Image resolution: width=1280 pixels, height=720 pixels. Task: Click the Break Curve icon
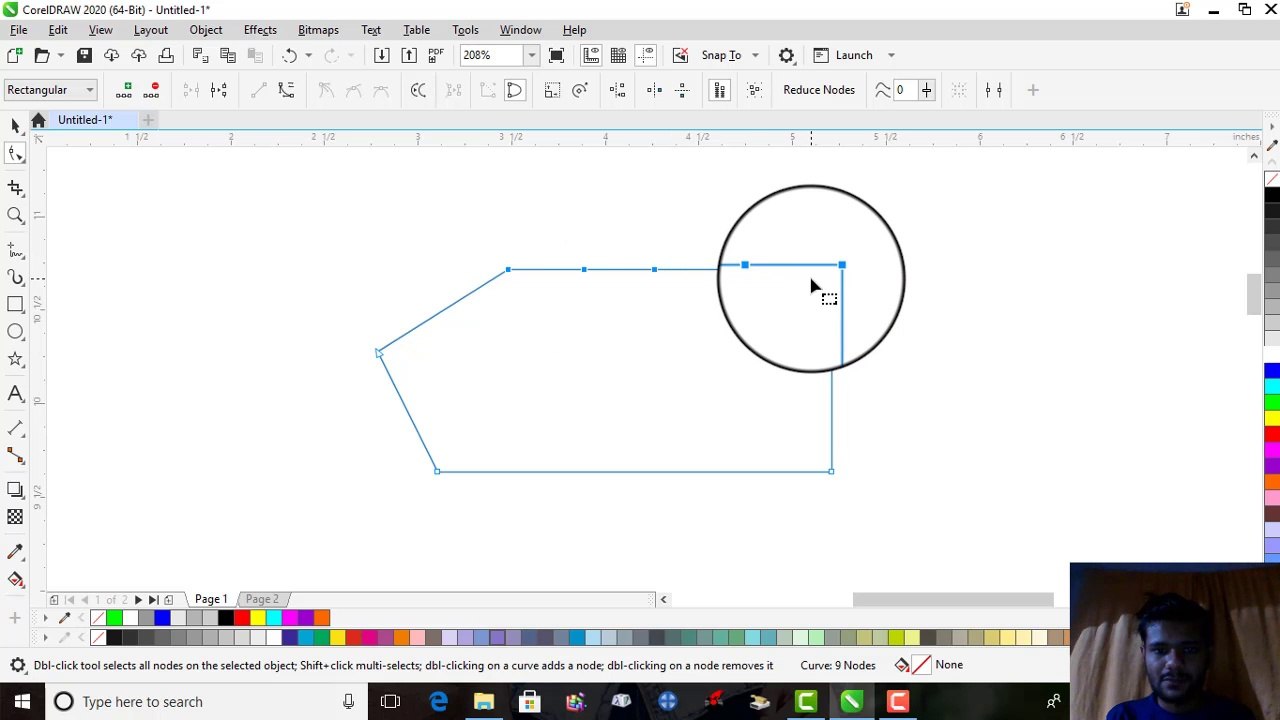pos(219,90)
